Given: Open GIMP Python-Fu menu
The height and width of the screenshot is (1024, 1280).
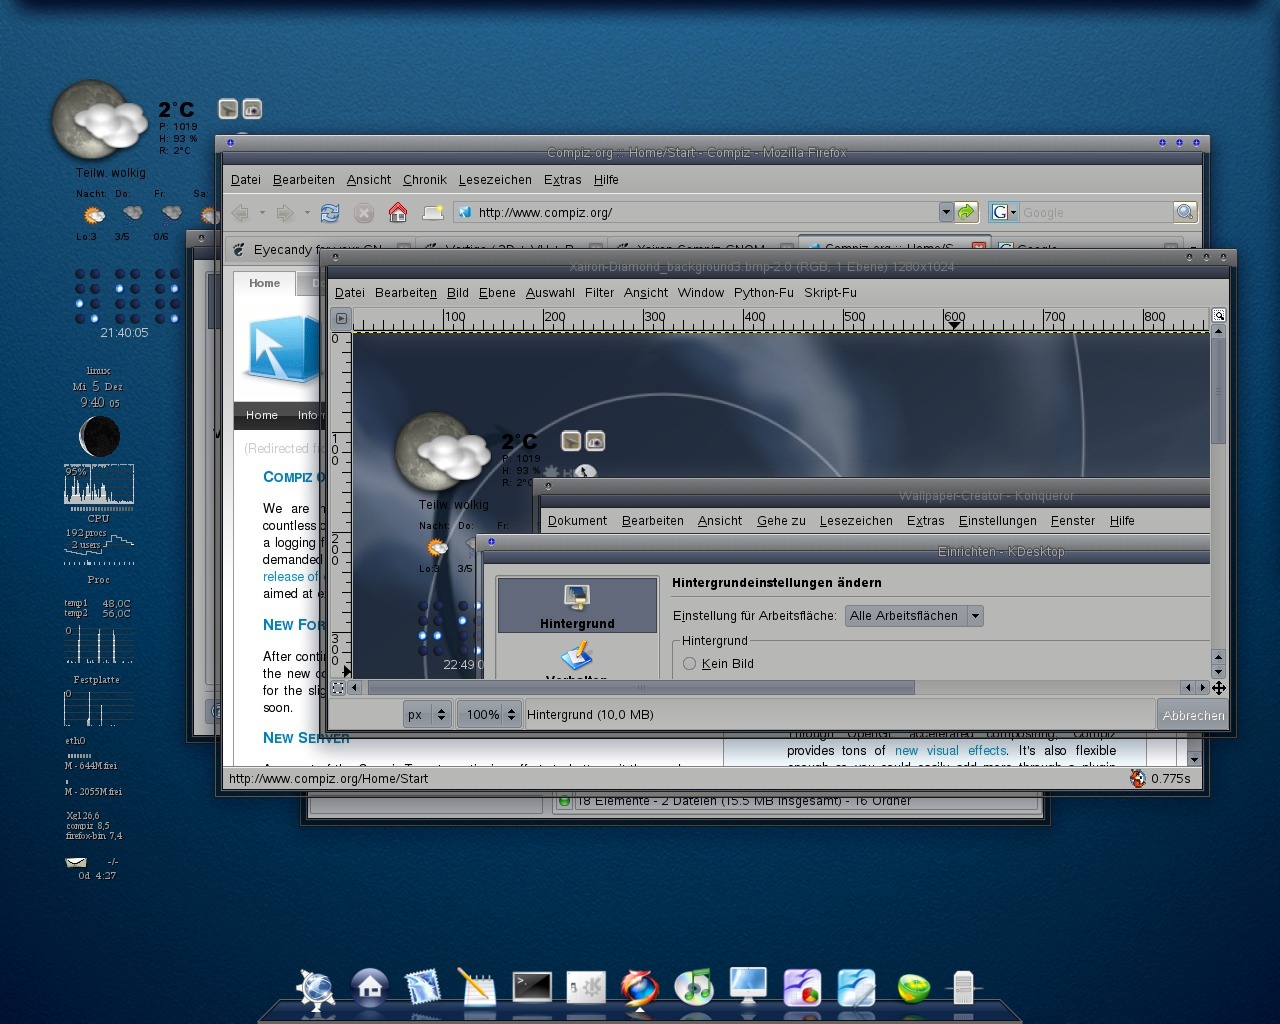Looking at the screenshot, I should point(763,293).
